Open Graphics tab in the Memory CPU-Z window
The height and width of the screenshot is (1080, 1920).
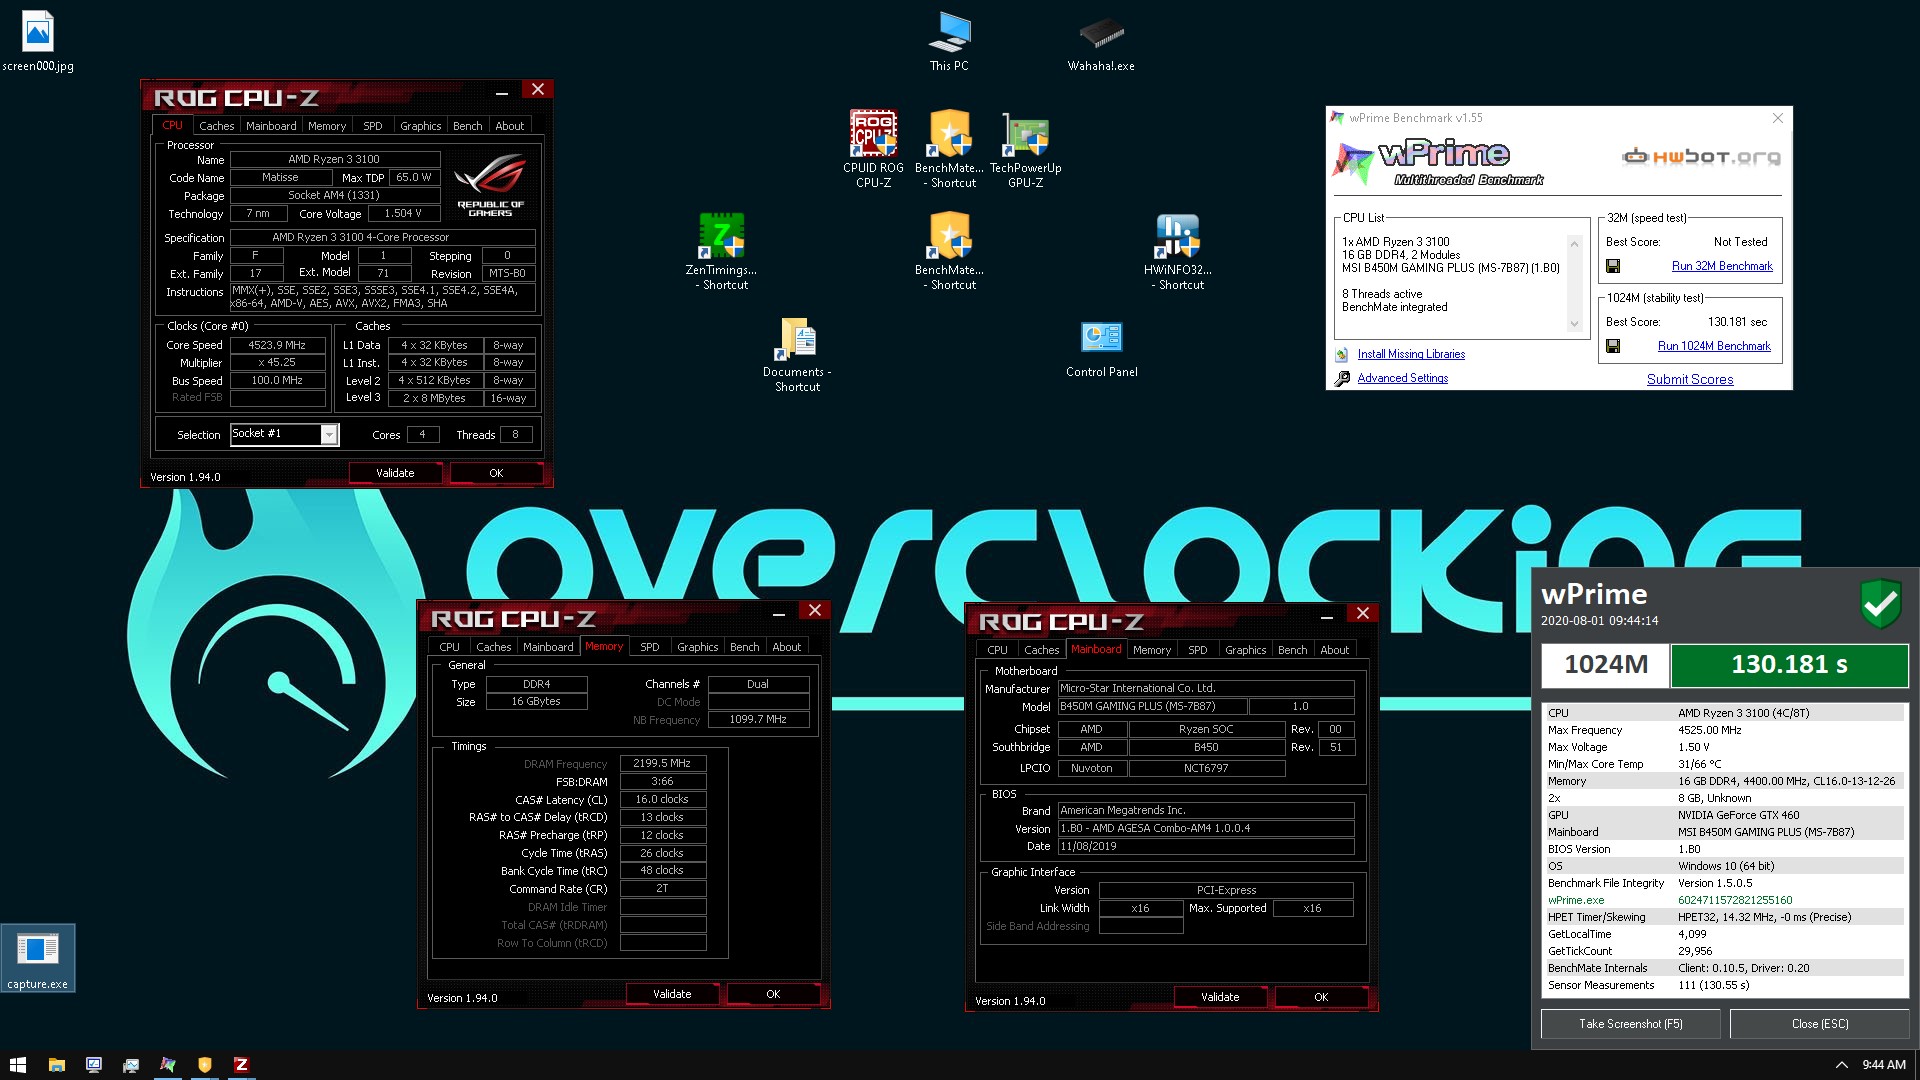(x=697, y=647)
